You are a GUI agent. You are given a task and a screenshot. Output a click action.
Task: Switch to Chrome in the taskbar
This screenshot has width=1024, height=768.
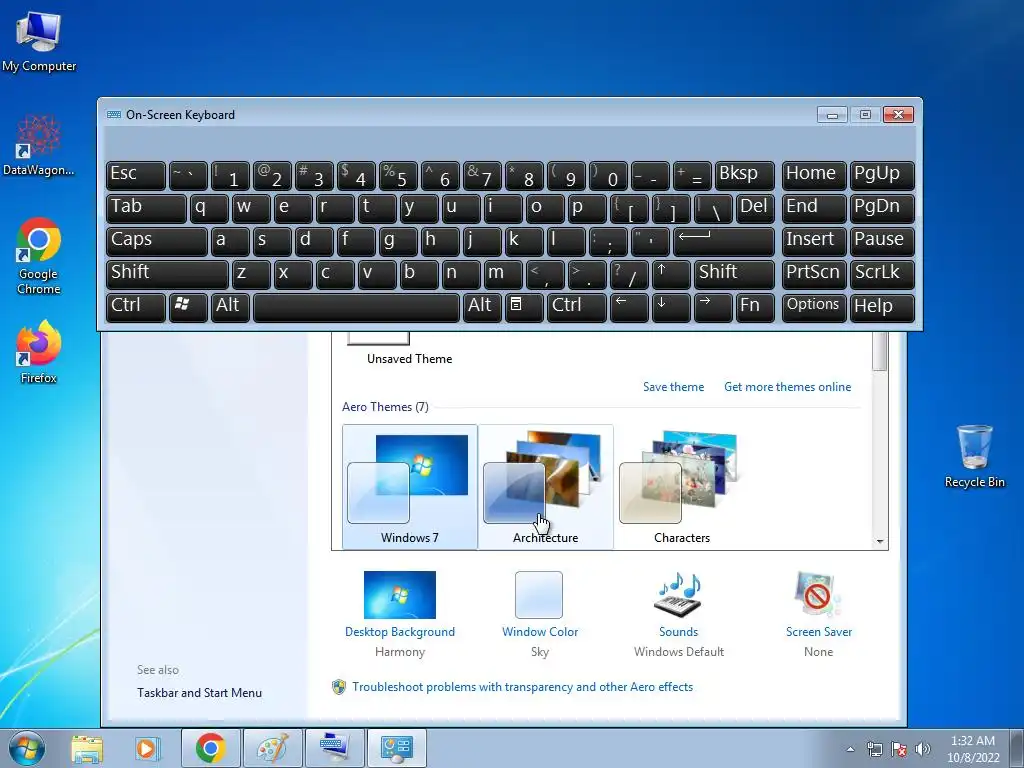[210, 748]
